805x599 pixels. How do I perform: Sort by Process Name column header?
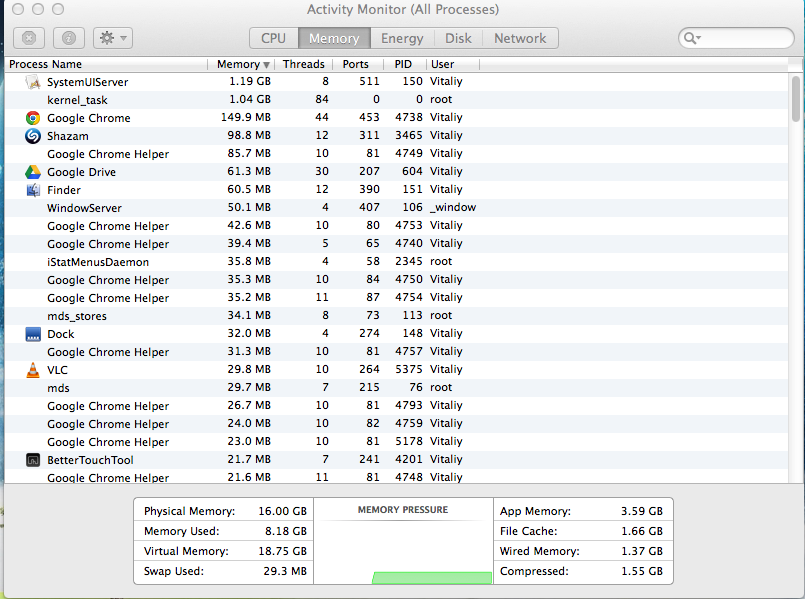pyautogui.click(x=106, y=64)
